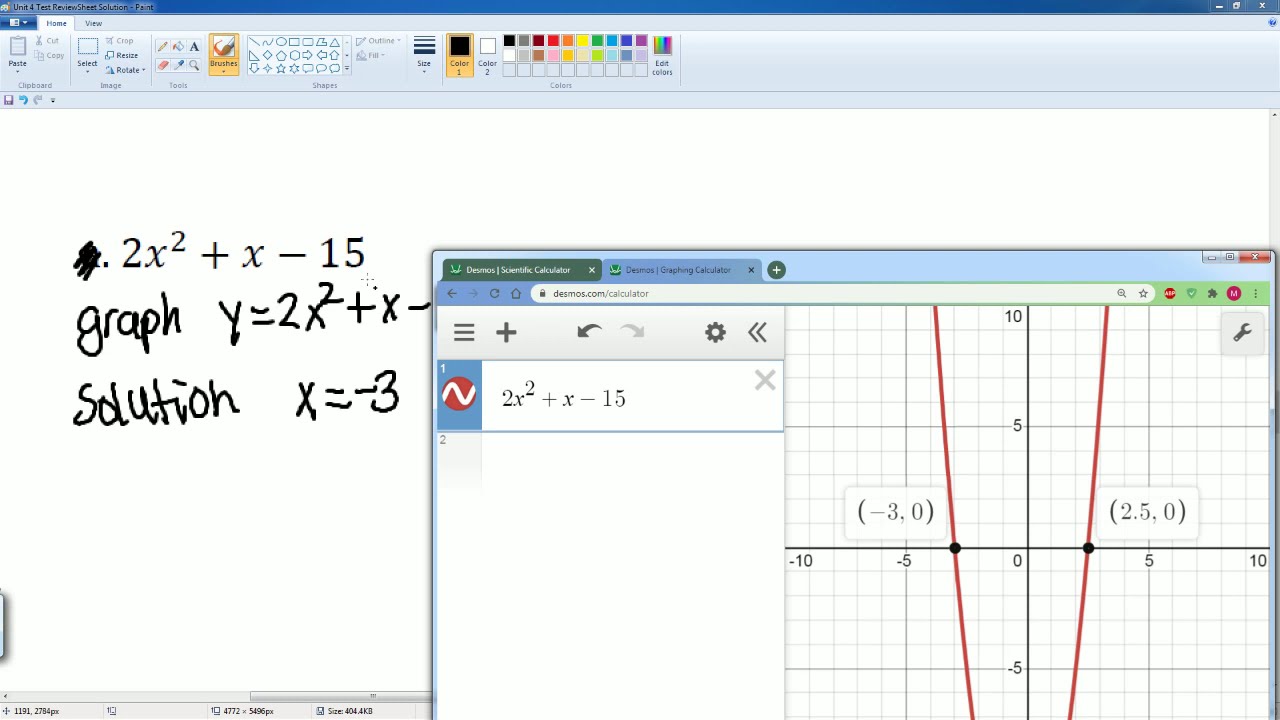Click the Resize button
Screen dimensions: 1280x720
121,55
